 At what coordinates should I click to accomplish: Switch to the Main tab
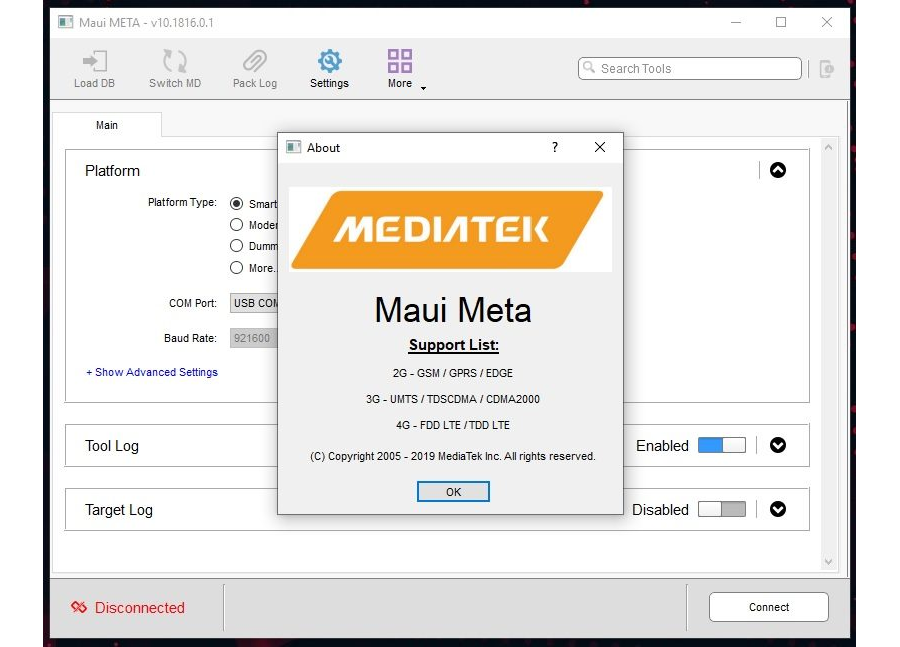tap(107, 125)
